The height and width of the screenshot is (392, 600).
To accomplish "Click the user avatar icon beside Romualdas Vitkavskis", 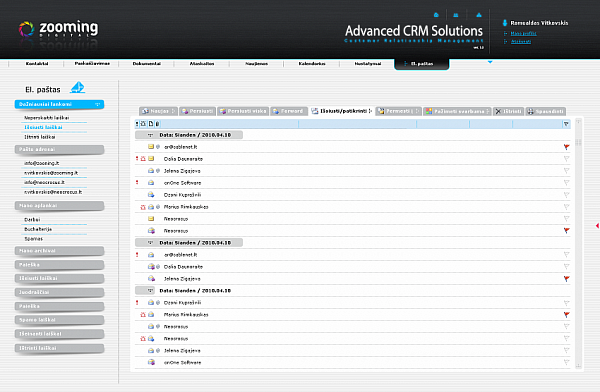I will (x=505, y=23).
